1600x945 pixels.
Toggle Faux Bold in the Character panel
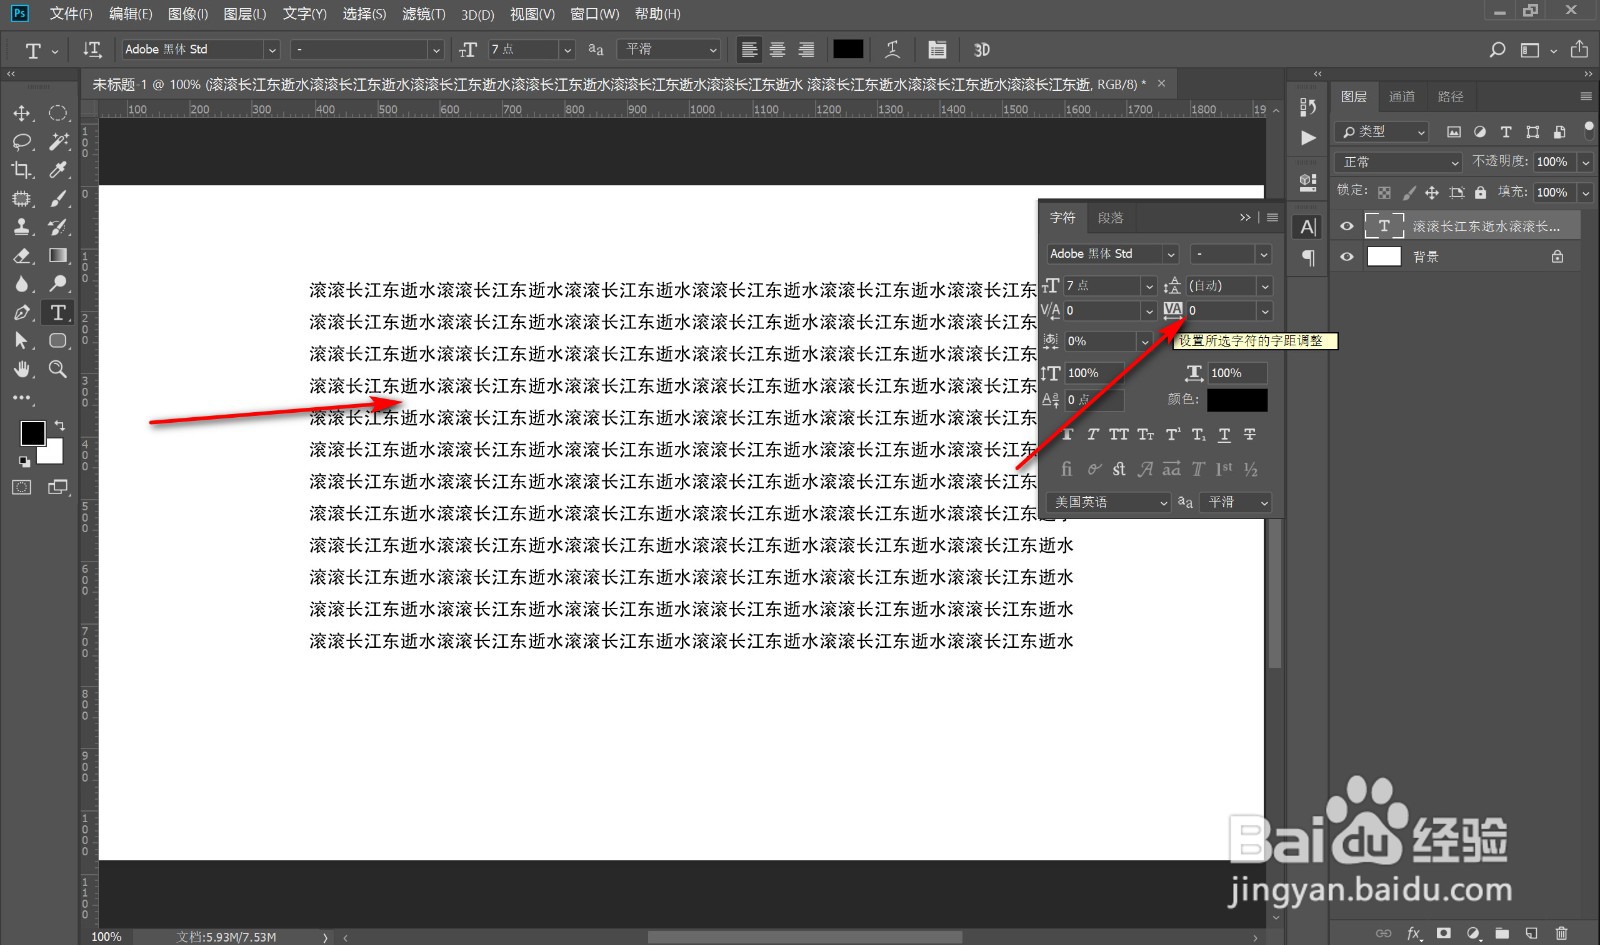click(1067, 434)
